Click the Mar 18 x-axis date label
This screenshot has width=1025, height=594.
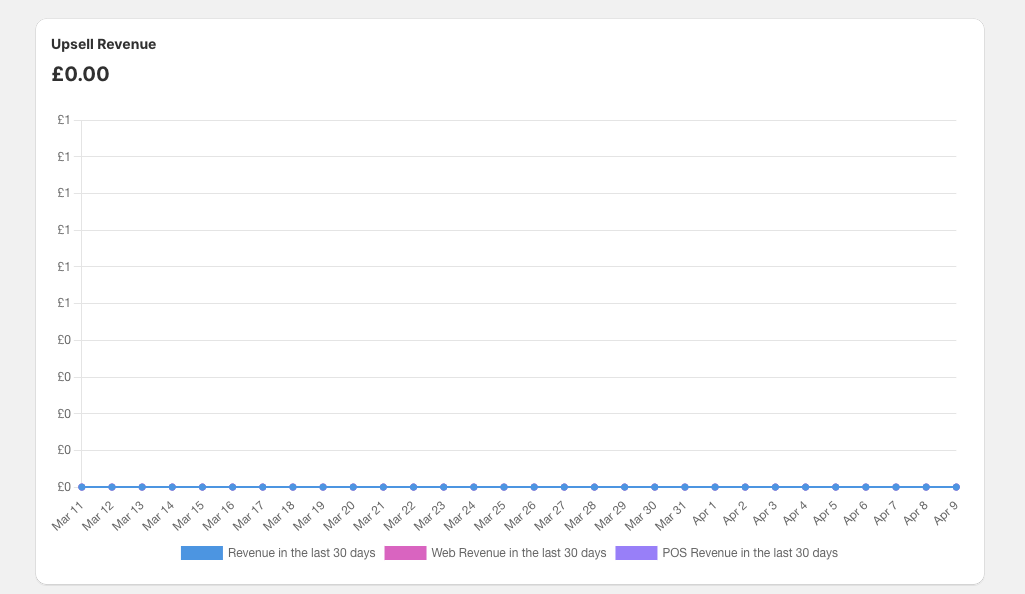pos(280,514)
